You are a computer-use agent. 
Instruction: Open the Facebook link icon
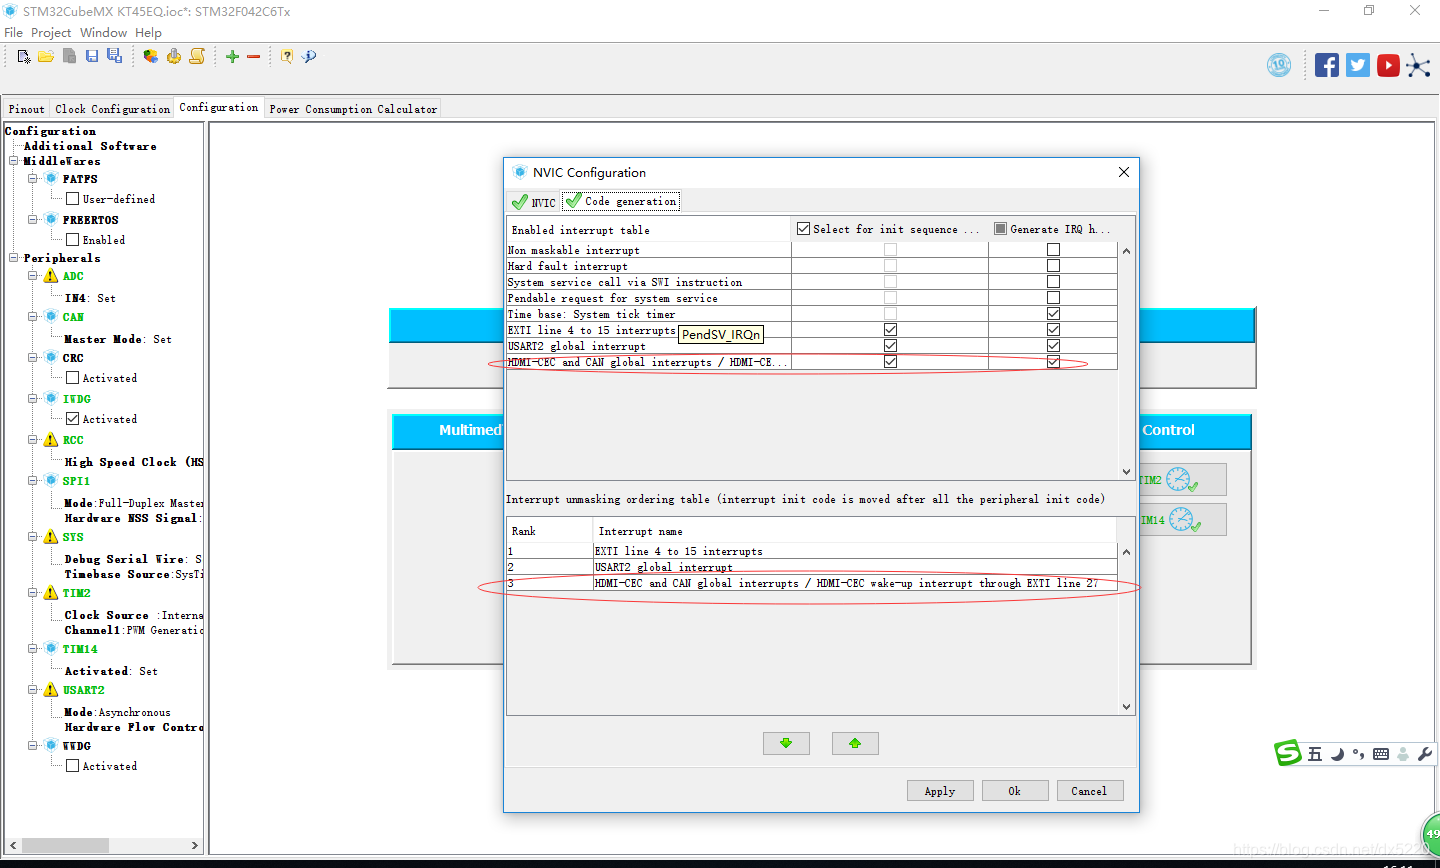click(x=1327, y=65)
